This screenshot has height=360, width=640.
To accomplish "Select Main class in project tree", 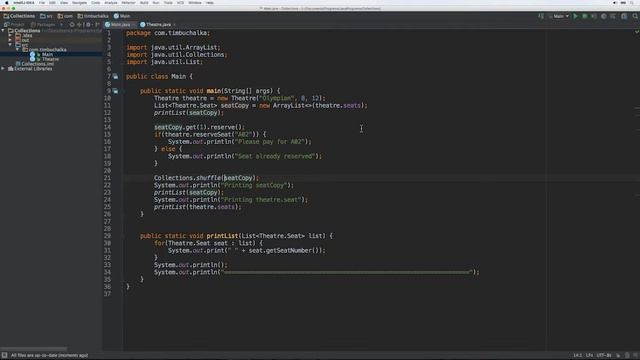I will pyautogui.click(x=47, y=54).
